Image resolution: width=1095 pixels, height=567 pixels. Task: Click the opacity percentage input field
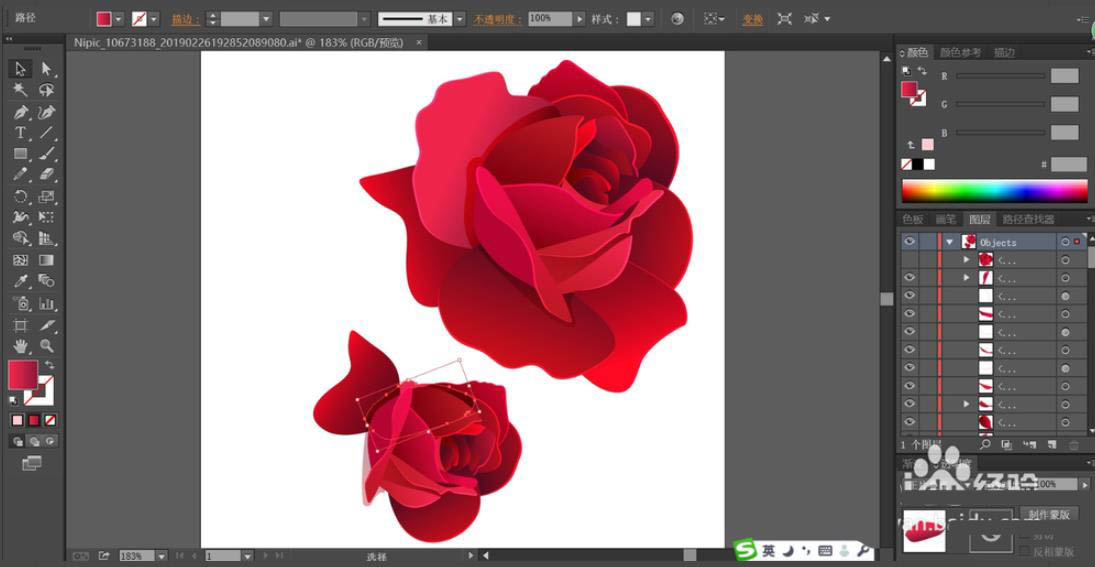click(548, 19)
